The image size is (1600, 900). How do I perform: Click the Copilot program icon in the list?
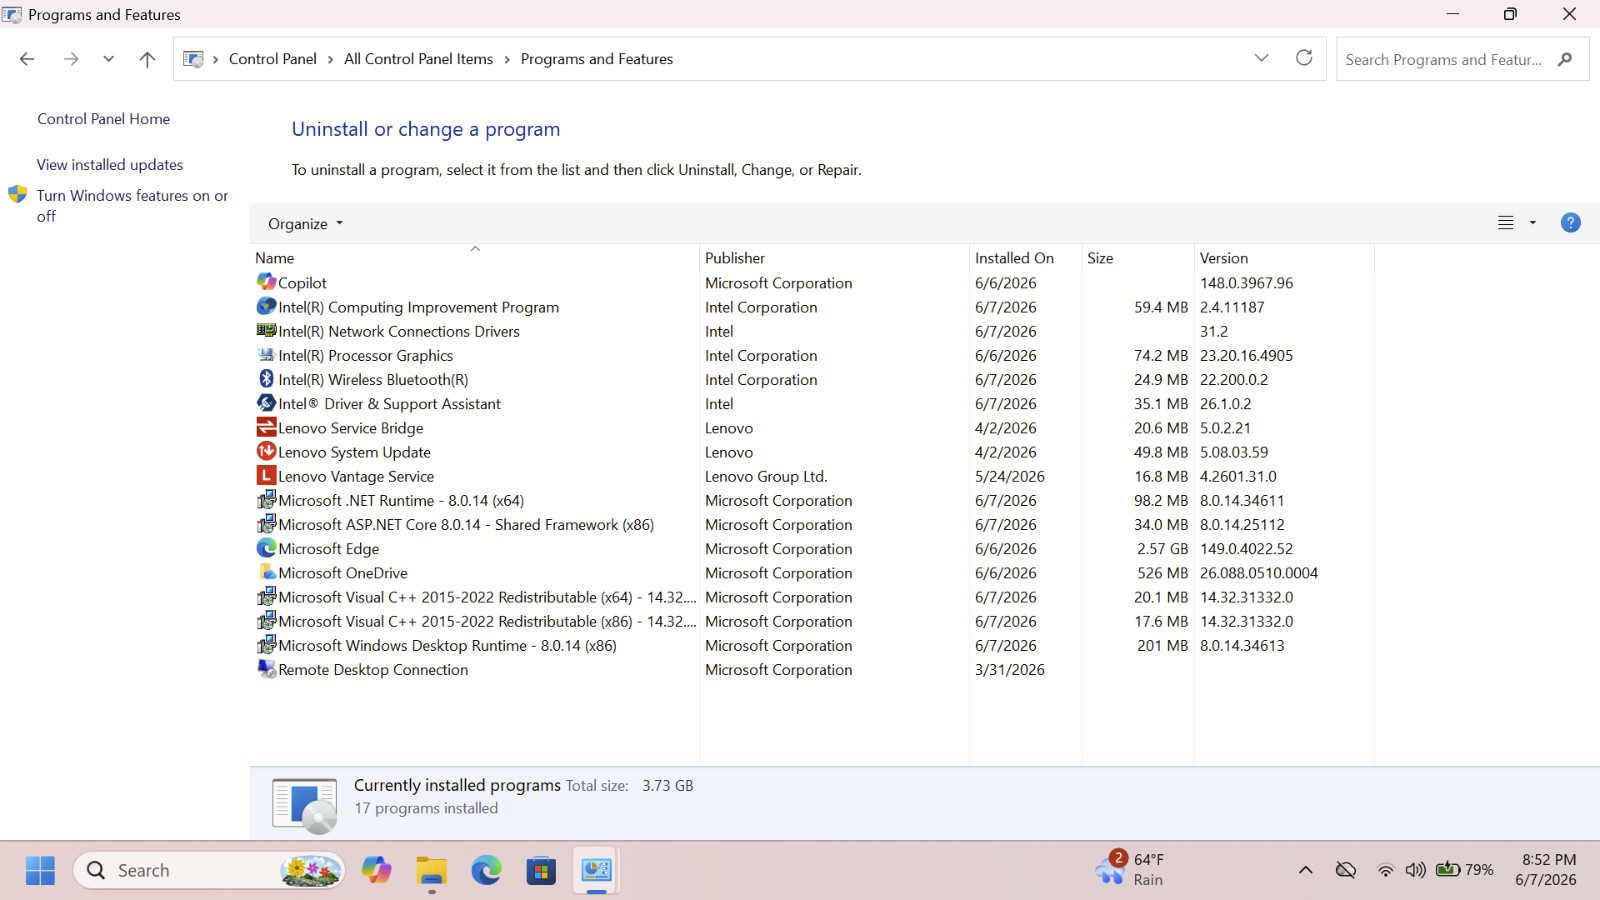[x=266, y=282]
